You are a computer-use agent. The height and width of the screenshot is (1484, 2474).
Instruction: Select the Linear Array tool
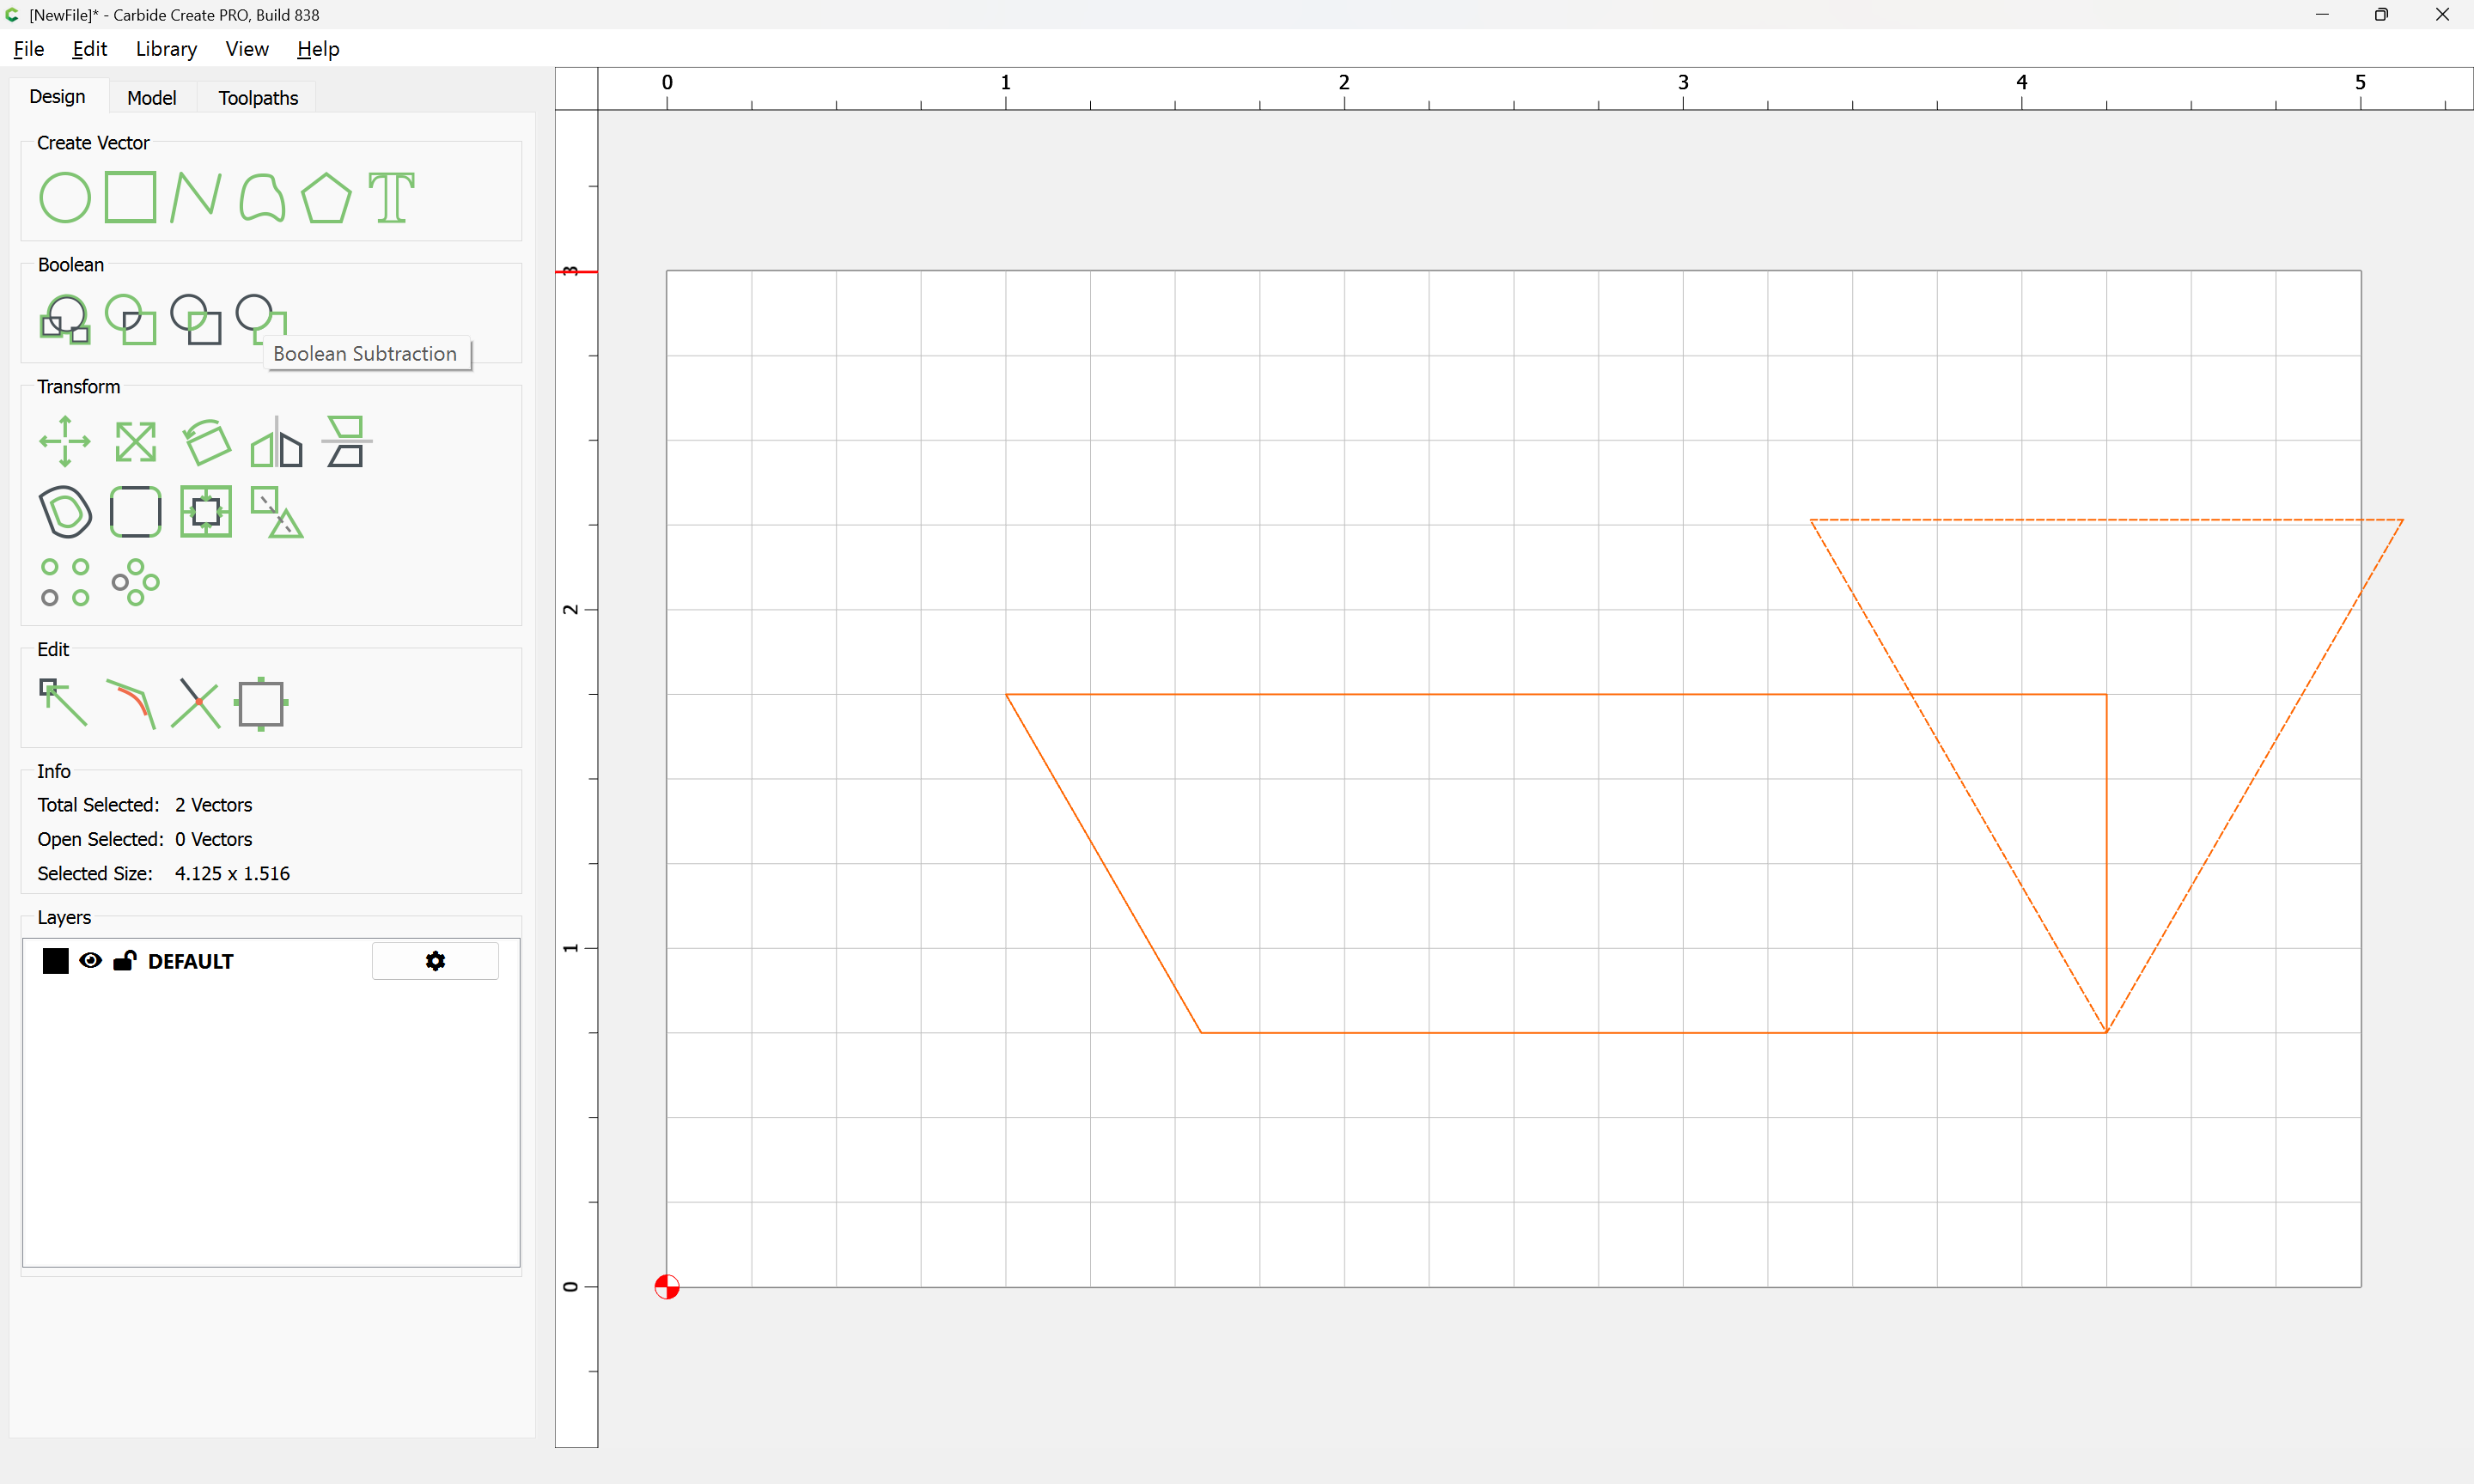tap(65, 582)
